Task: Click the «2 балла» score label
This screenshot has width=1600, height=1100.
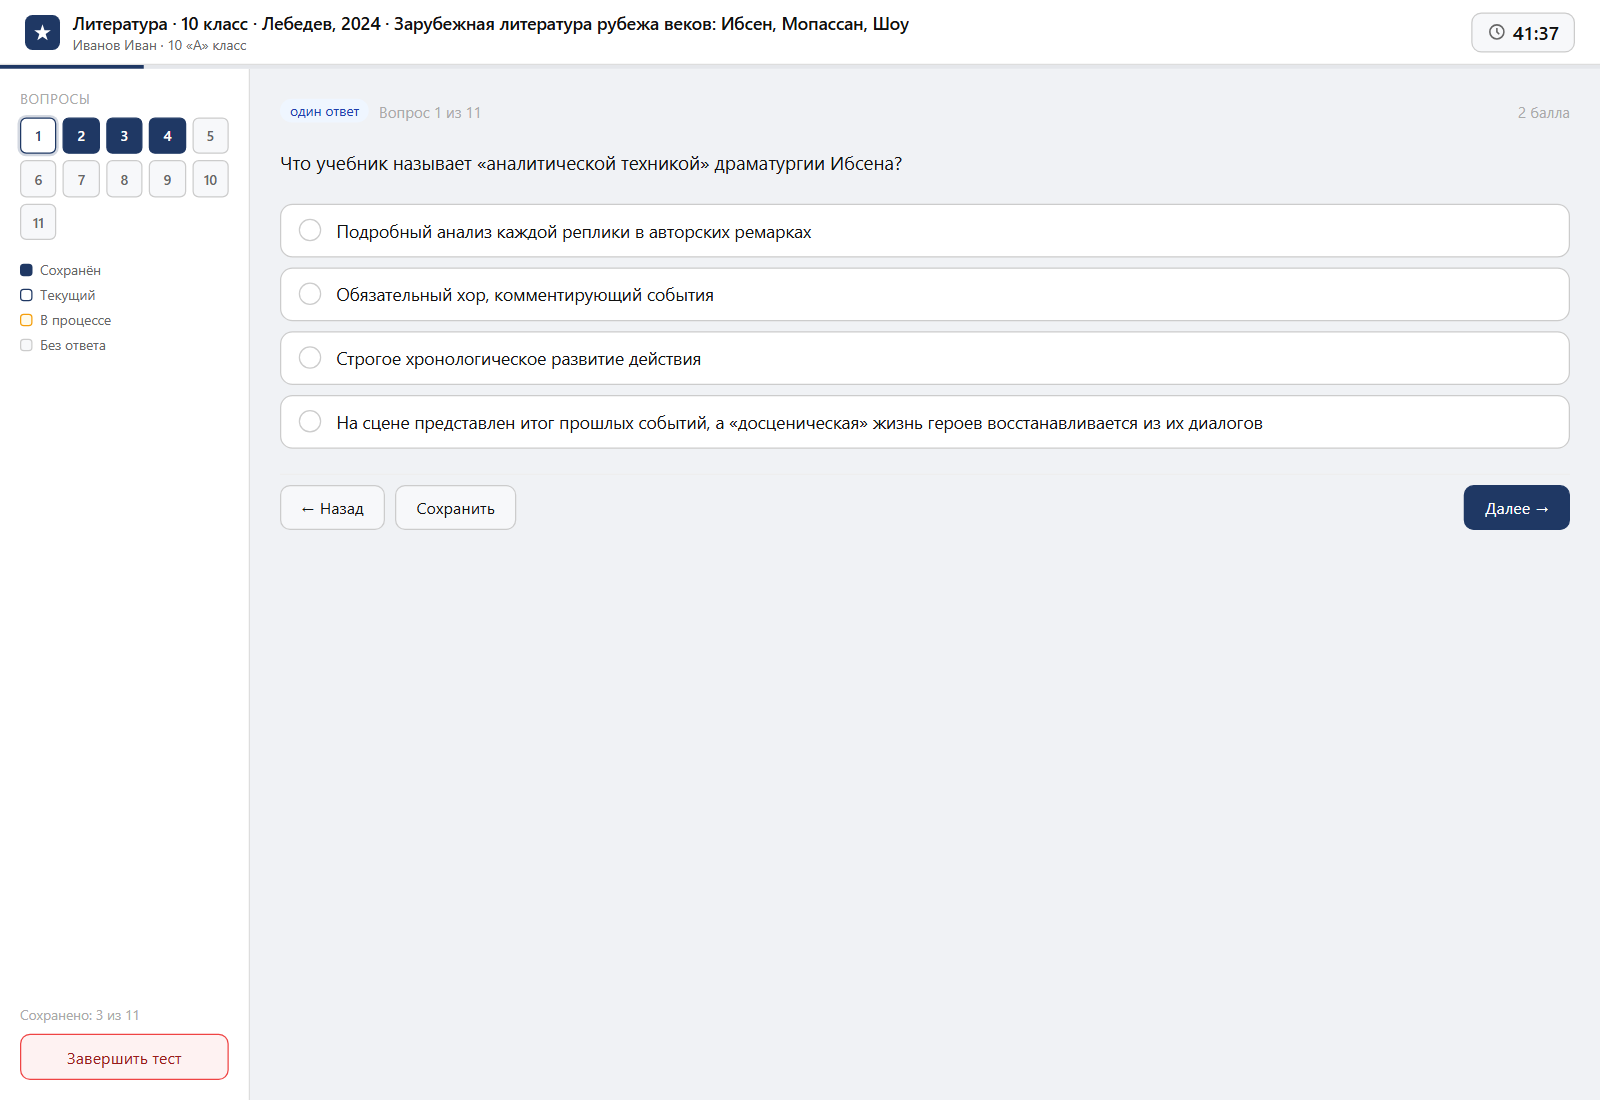Action: [1543, 113]
